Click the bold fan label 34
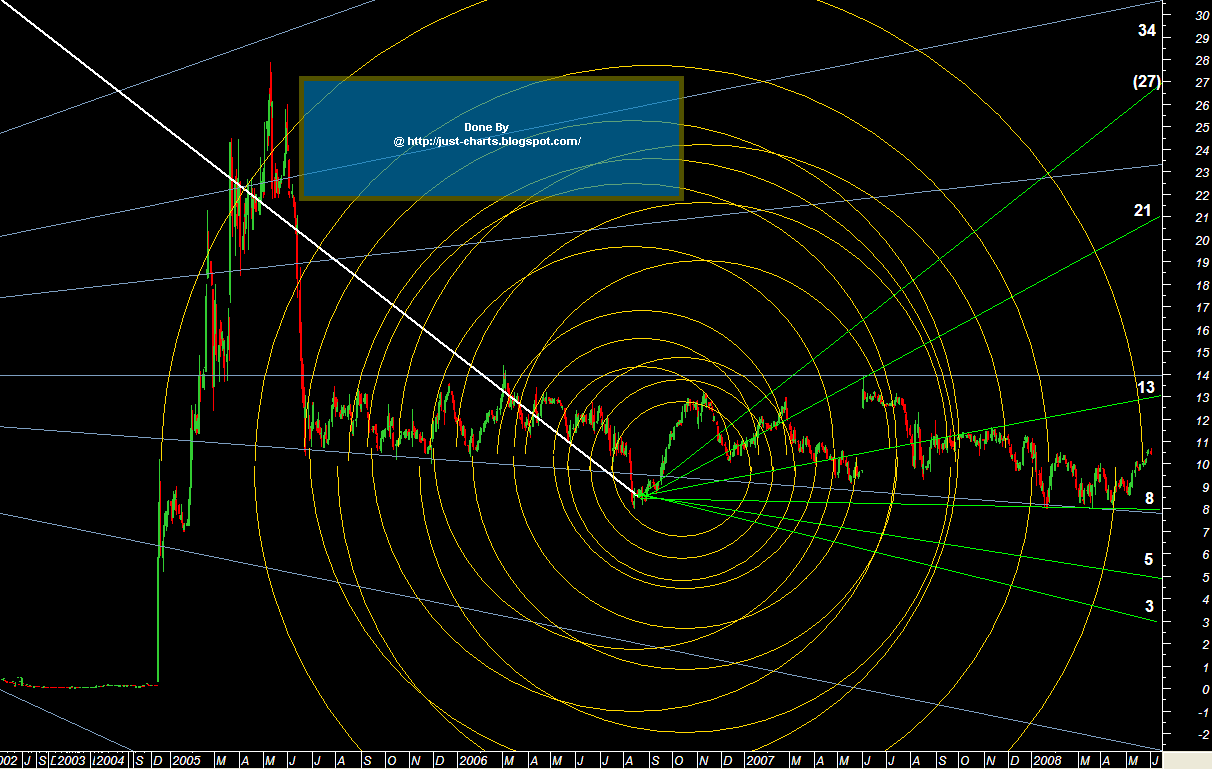Image resolution: width=1212 pixels, height=769 pixels. (x=1147, y=31)
